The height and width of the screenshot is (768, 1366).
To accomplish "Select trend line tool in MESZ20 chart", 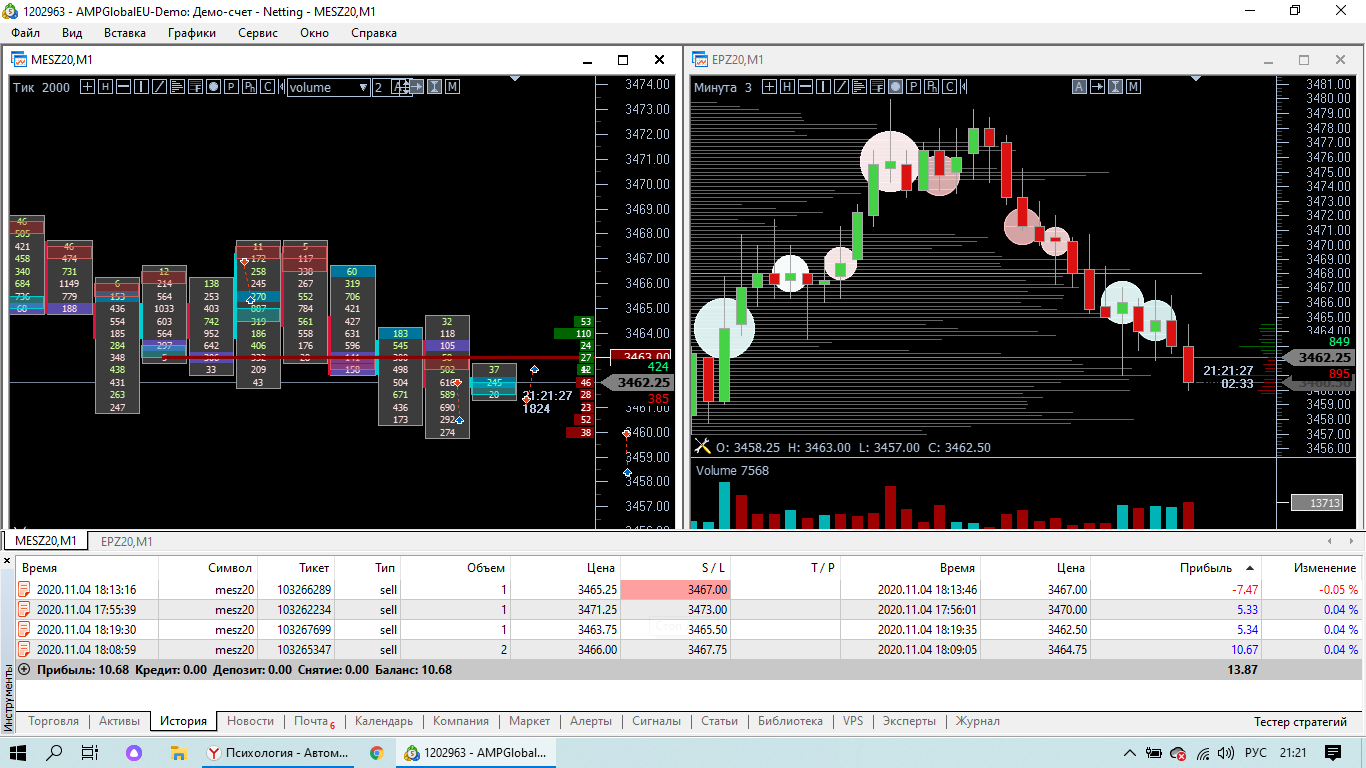I will coord(160,87).
